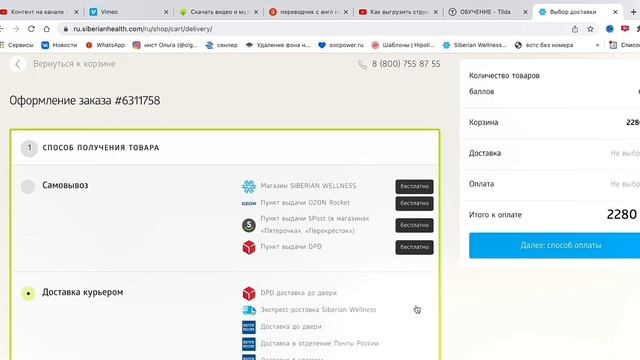Expand bookmarks overflow chevron
The image size is (640, 360).
tap(598, 45)
